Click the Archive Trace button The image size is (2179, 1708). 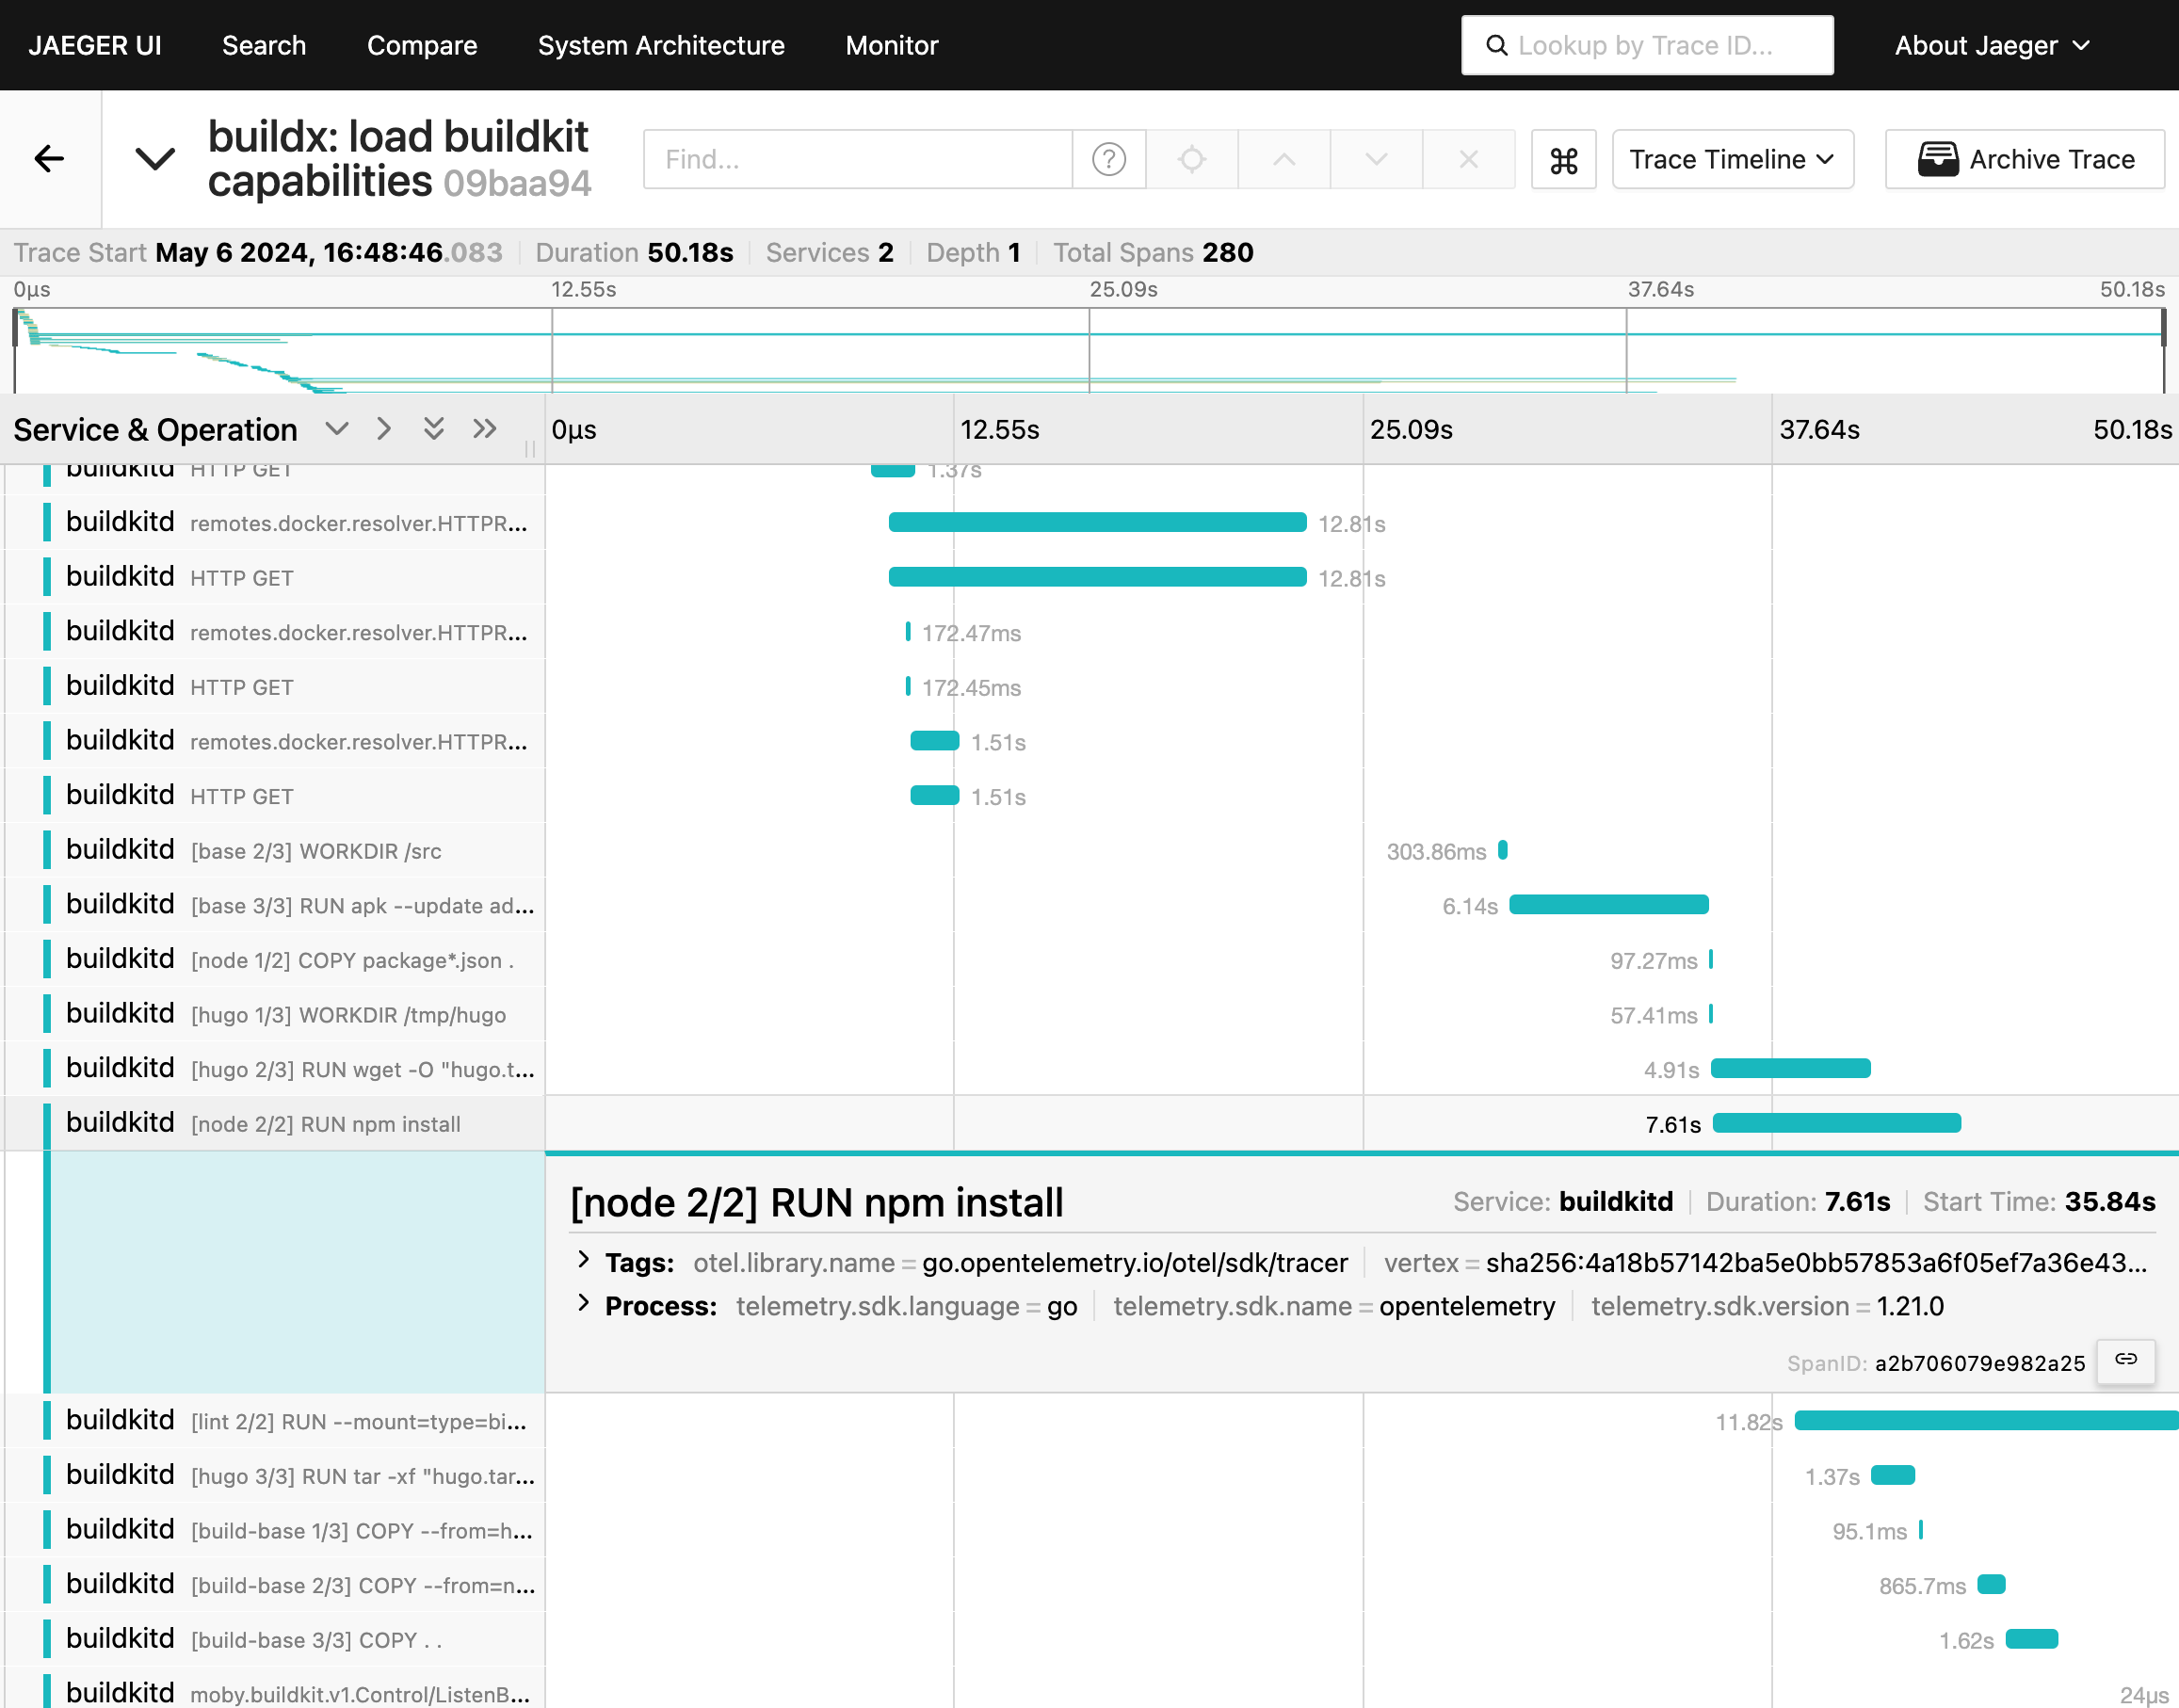click(x=2025, y=159)
